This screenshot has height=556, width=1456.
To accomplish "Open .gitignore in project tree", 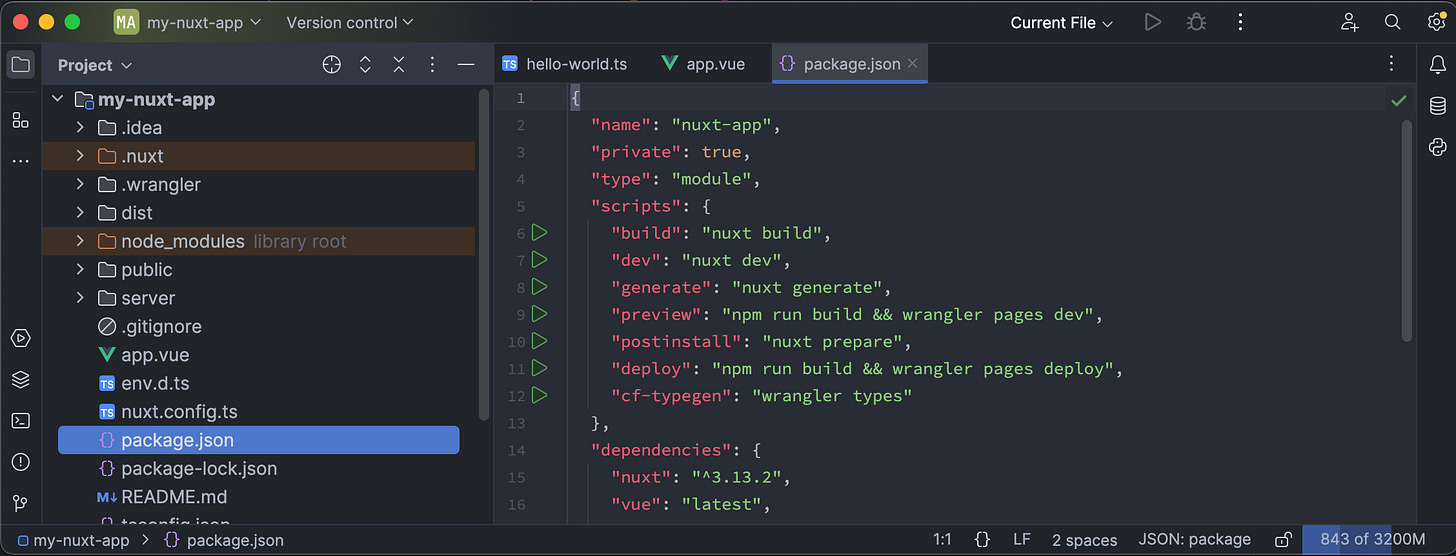I will [161, 327].
